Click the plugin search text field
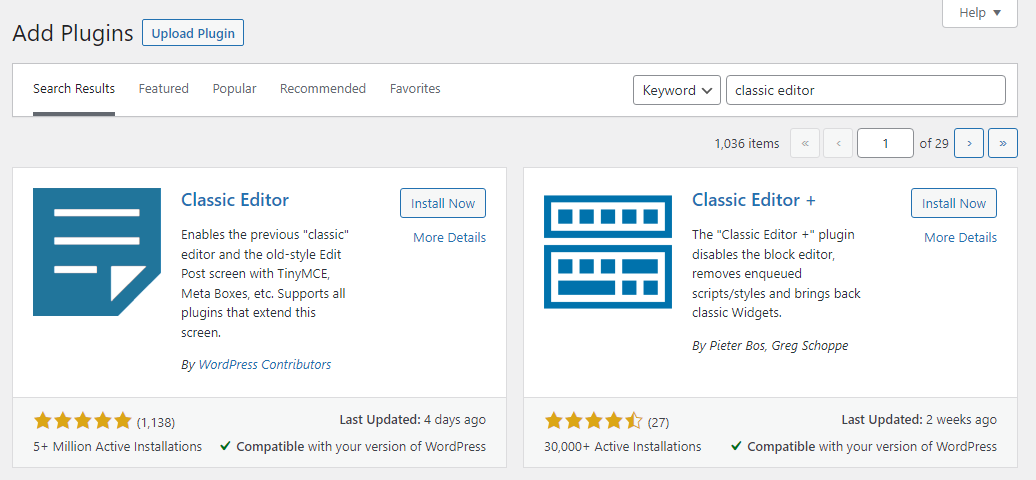The width and height of the screenshot is (1036, 480). pyautogui.click(x=865, y=90)
